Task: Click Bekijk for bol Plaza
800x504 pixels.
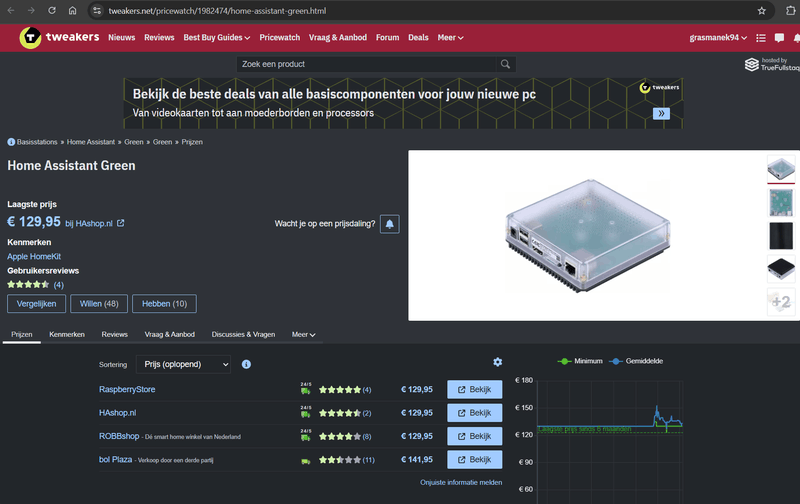Action: click(x=474, y=460)
